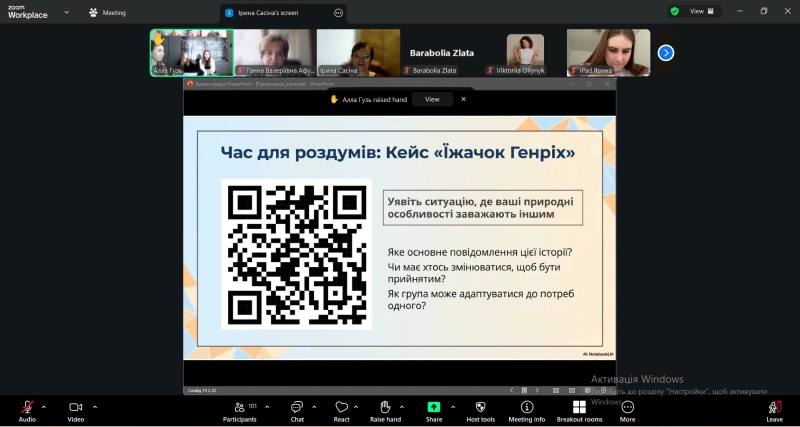Image resolution: width=800 pixels, height=427 pixels.
Task: Expand chat options arrow beside Chat
Action: click(x=314, y=407)
